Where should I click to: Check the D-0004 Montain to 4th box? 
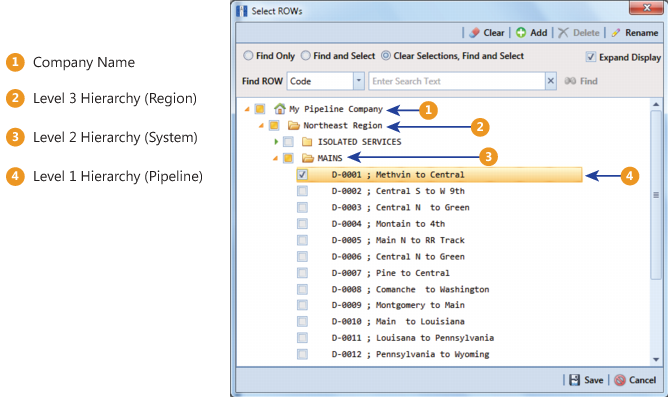pyautogui.click(x=303, y=224)
